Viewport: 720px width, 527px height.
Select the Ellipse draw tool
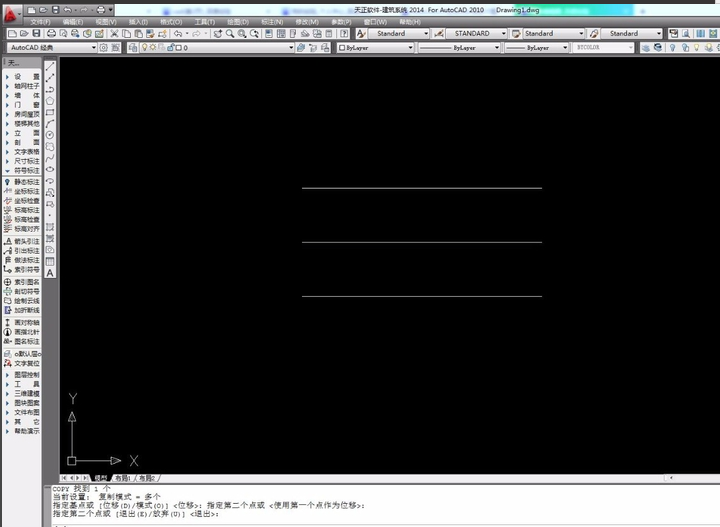pyautogui.click(x=50, y=169)
